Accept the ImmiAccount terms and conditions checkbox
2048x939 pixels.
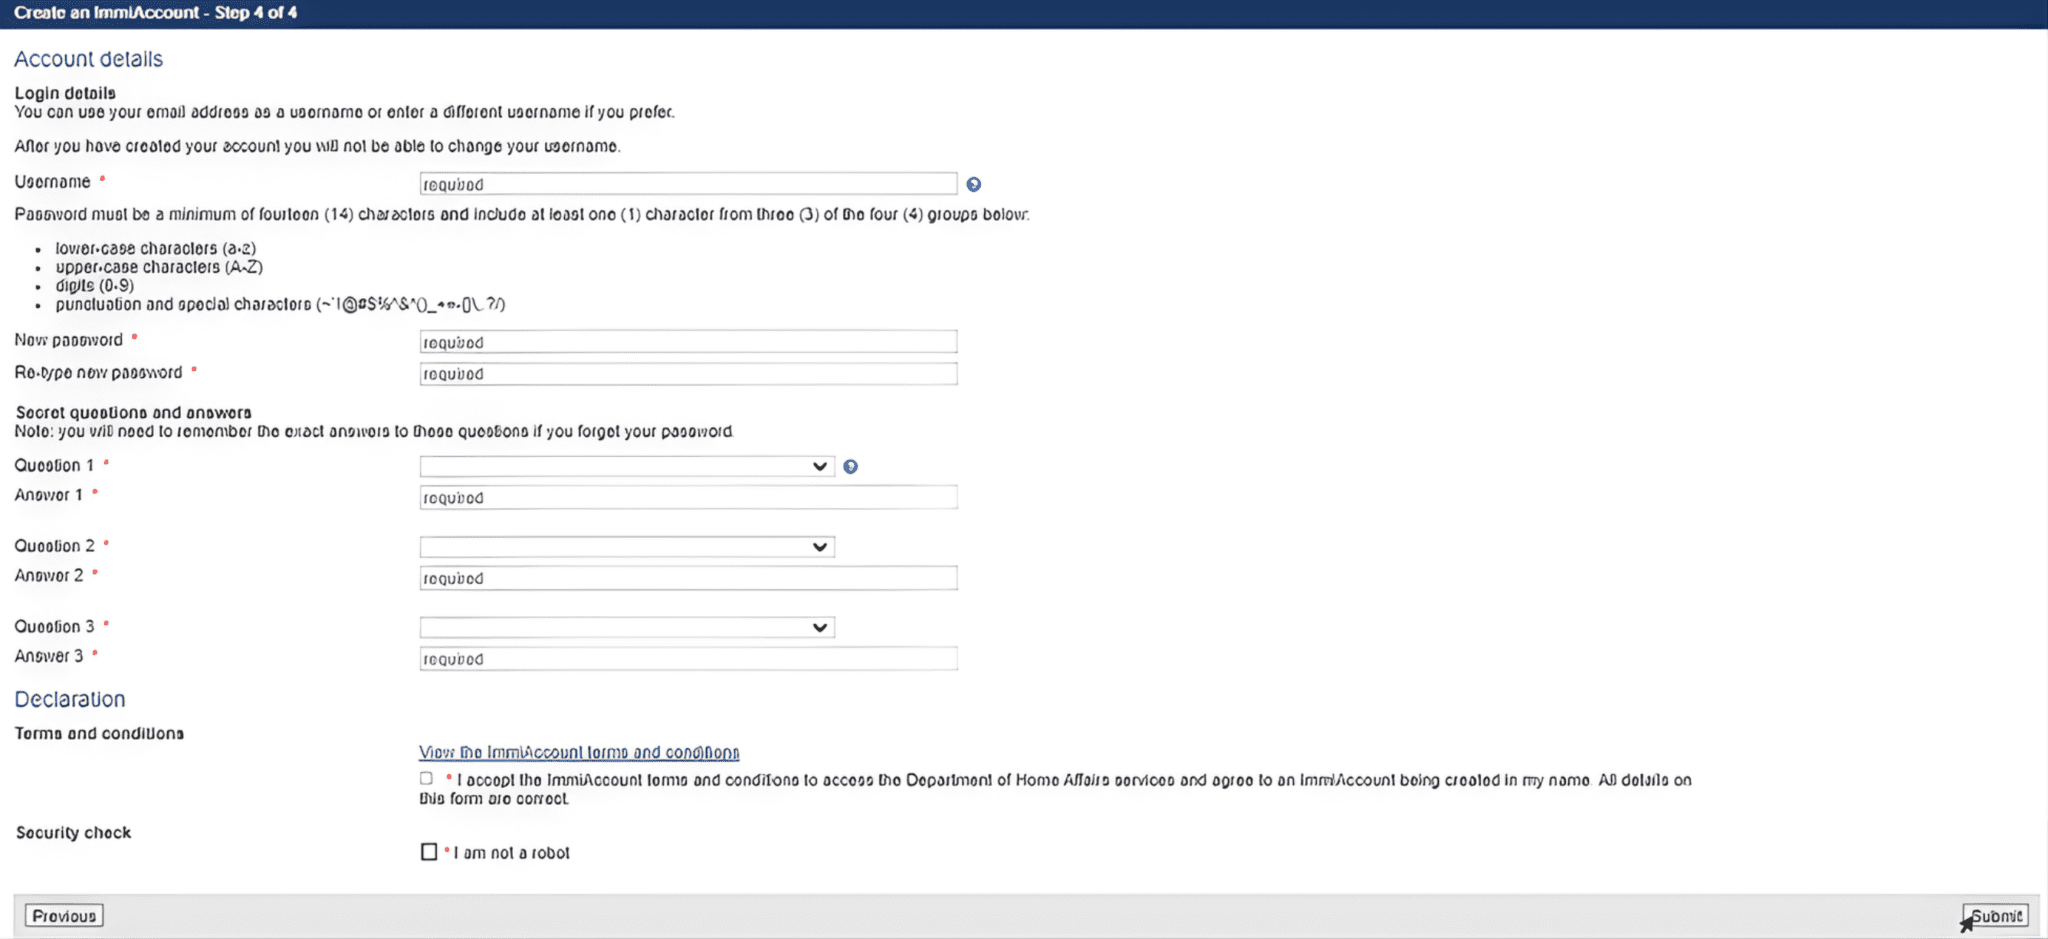pos(426,778)
